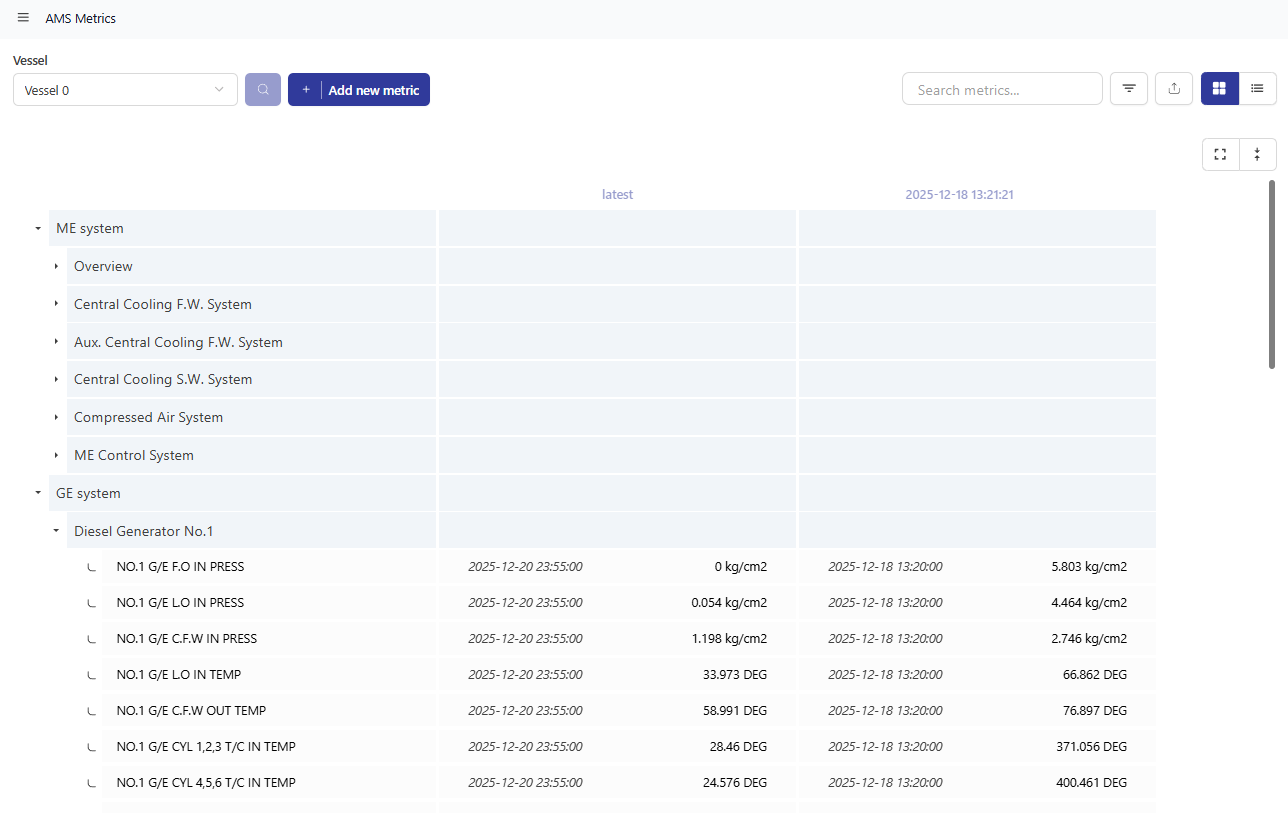
Task: Click the Add new metric button
Action: [359, 89]
